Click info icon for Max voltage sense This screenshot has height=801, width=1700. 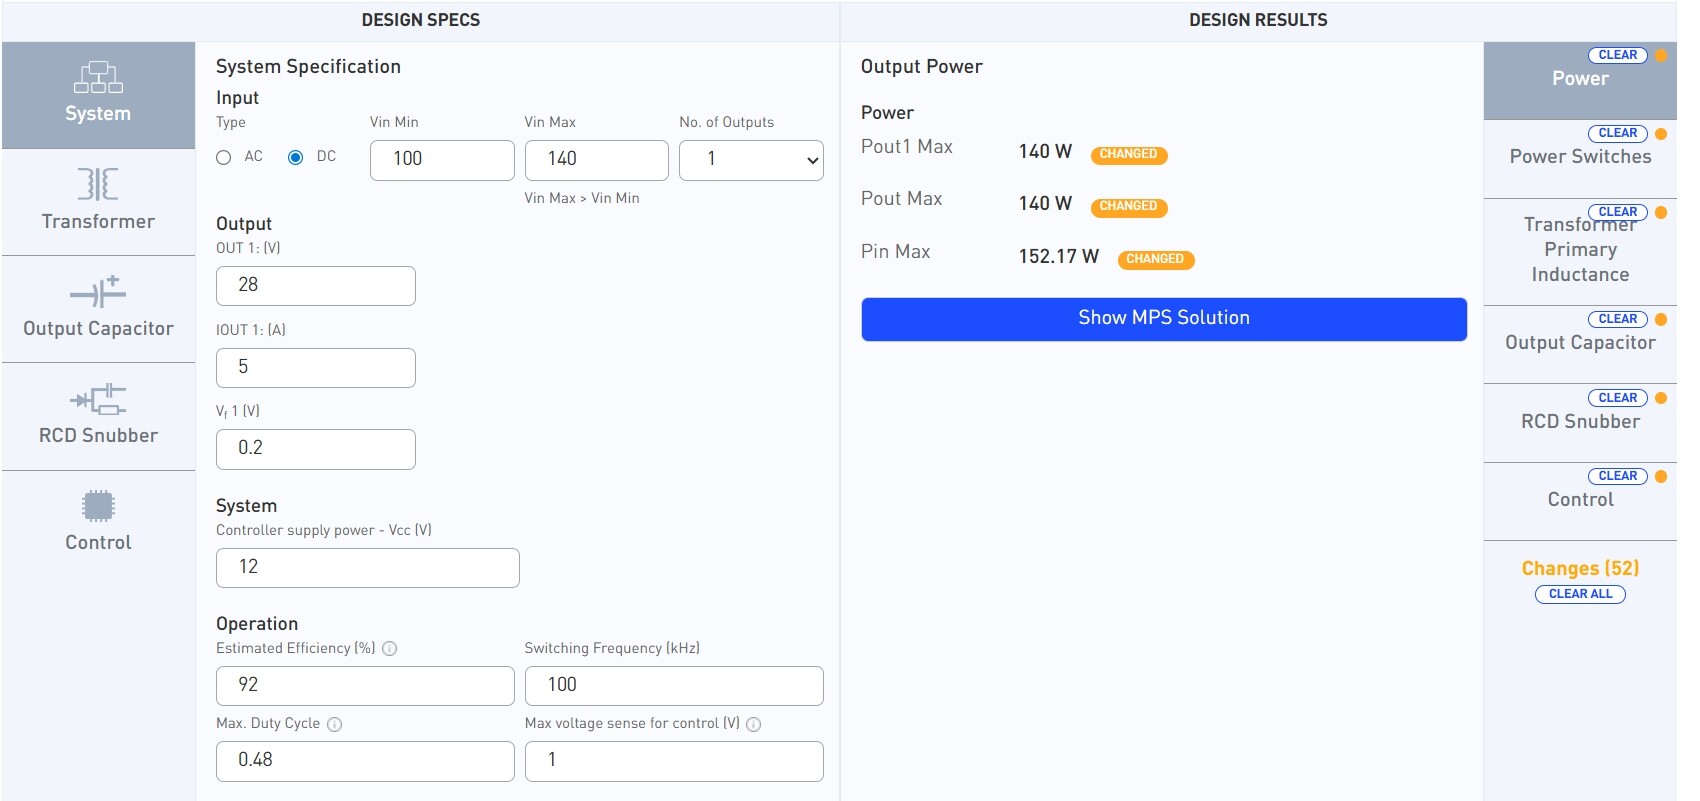(x=754, y=724)
